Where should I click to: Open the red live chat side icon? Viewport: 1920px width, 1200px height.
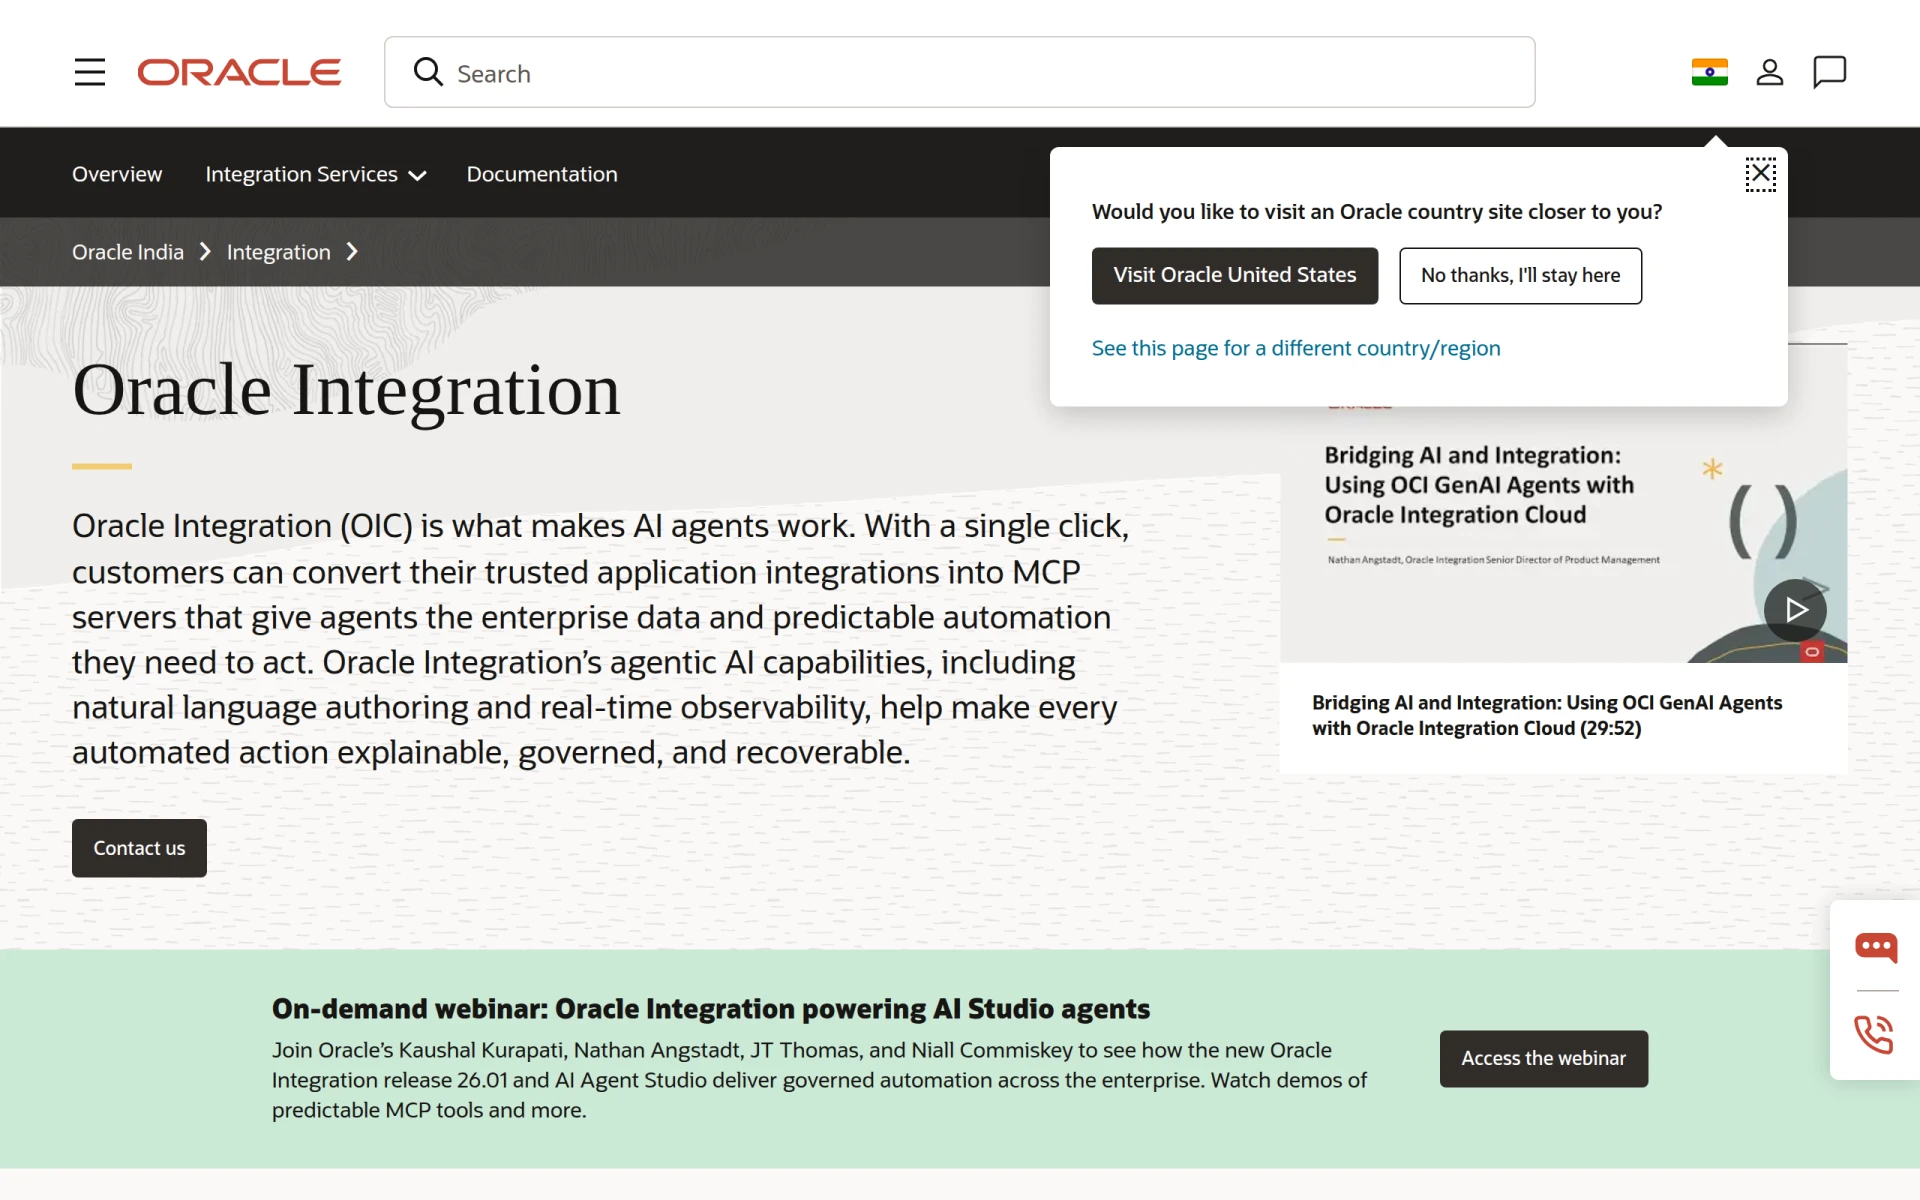coord(1875,946)
